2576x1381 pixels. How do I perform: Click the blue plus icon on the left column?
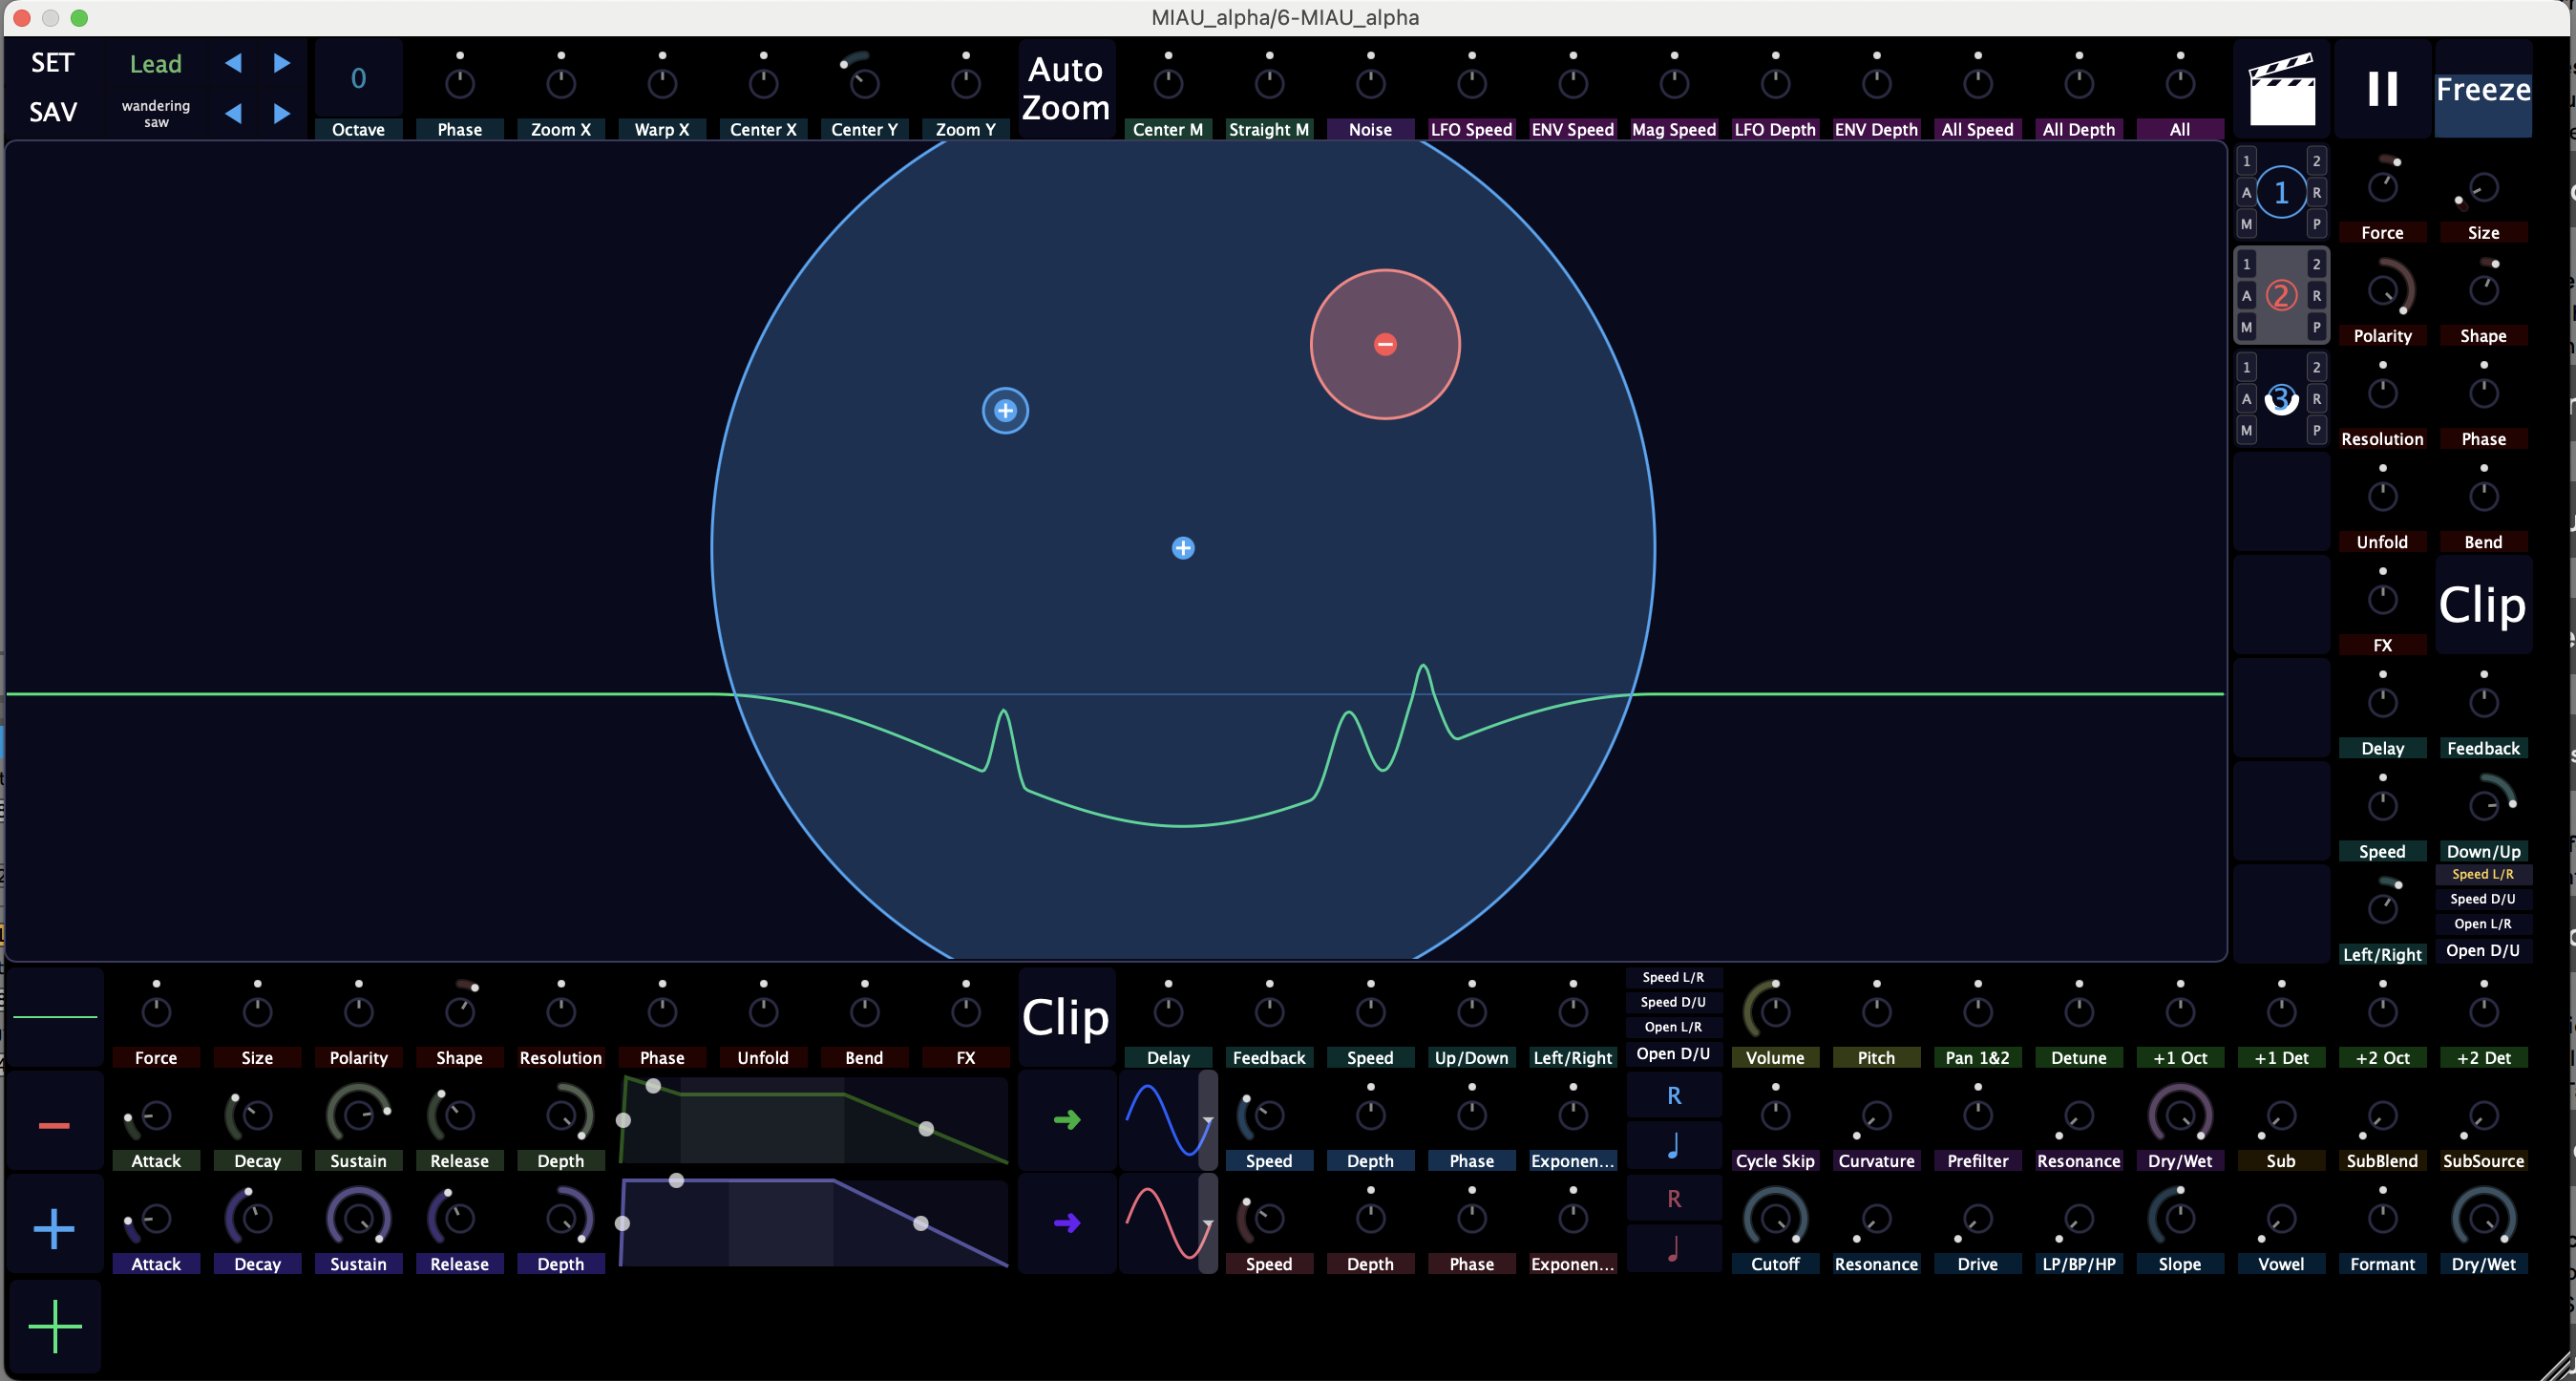point(54,1228)
